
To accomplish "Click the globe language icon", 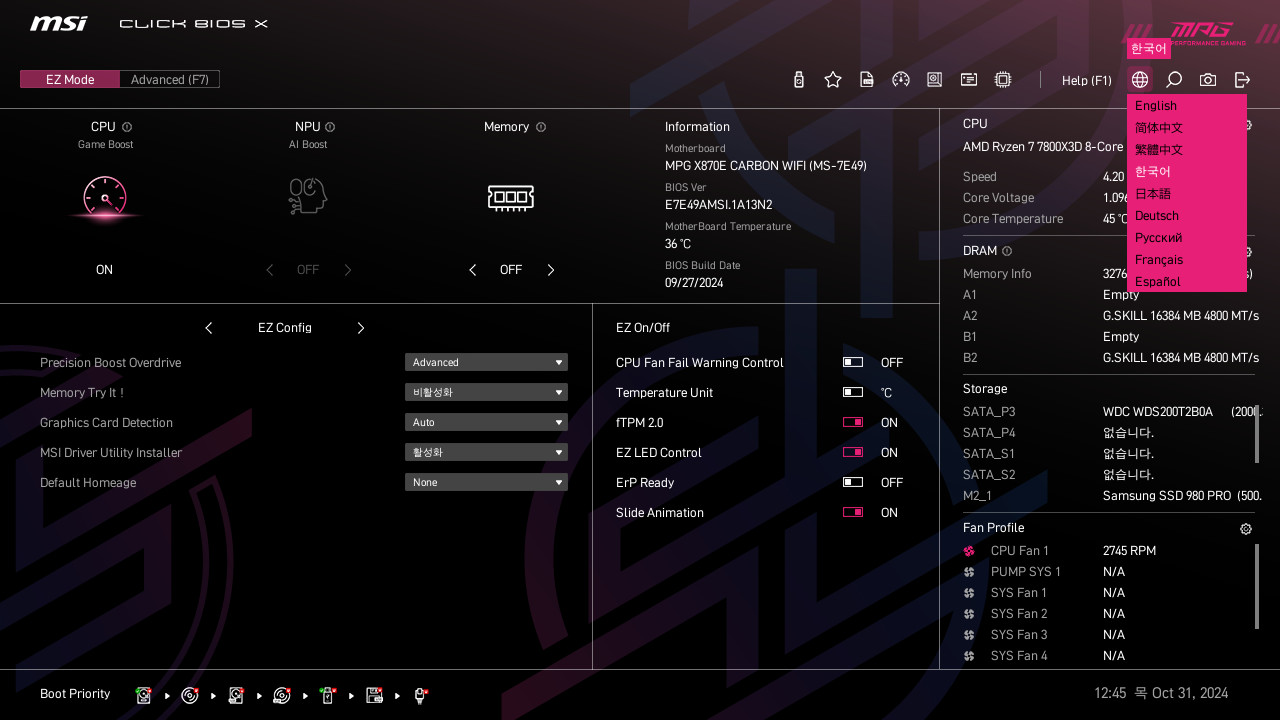I will pyautogui.click(x=1140, y=80).
